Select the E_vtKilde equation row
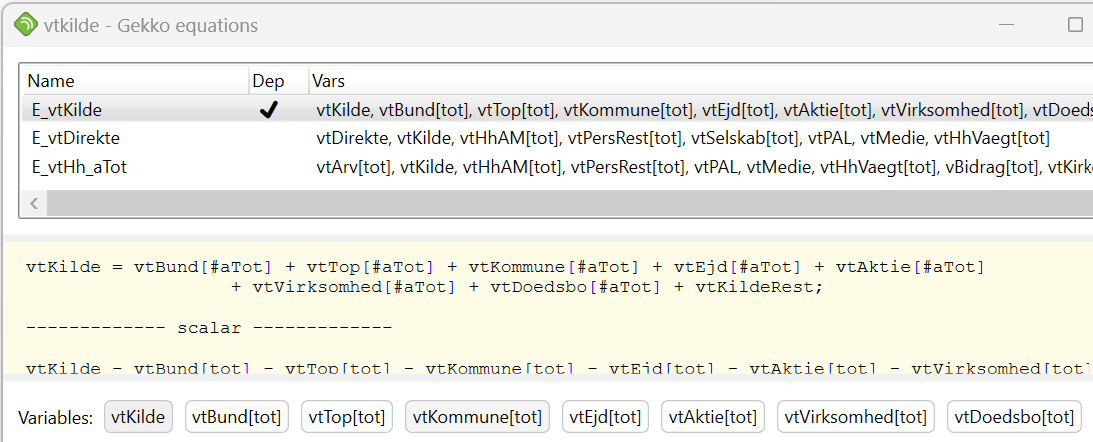The image size is (1093, 442). pyautogui.click(x=67, y=110)
